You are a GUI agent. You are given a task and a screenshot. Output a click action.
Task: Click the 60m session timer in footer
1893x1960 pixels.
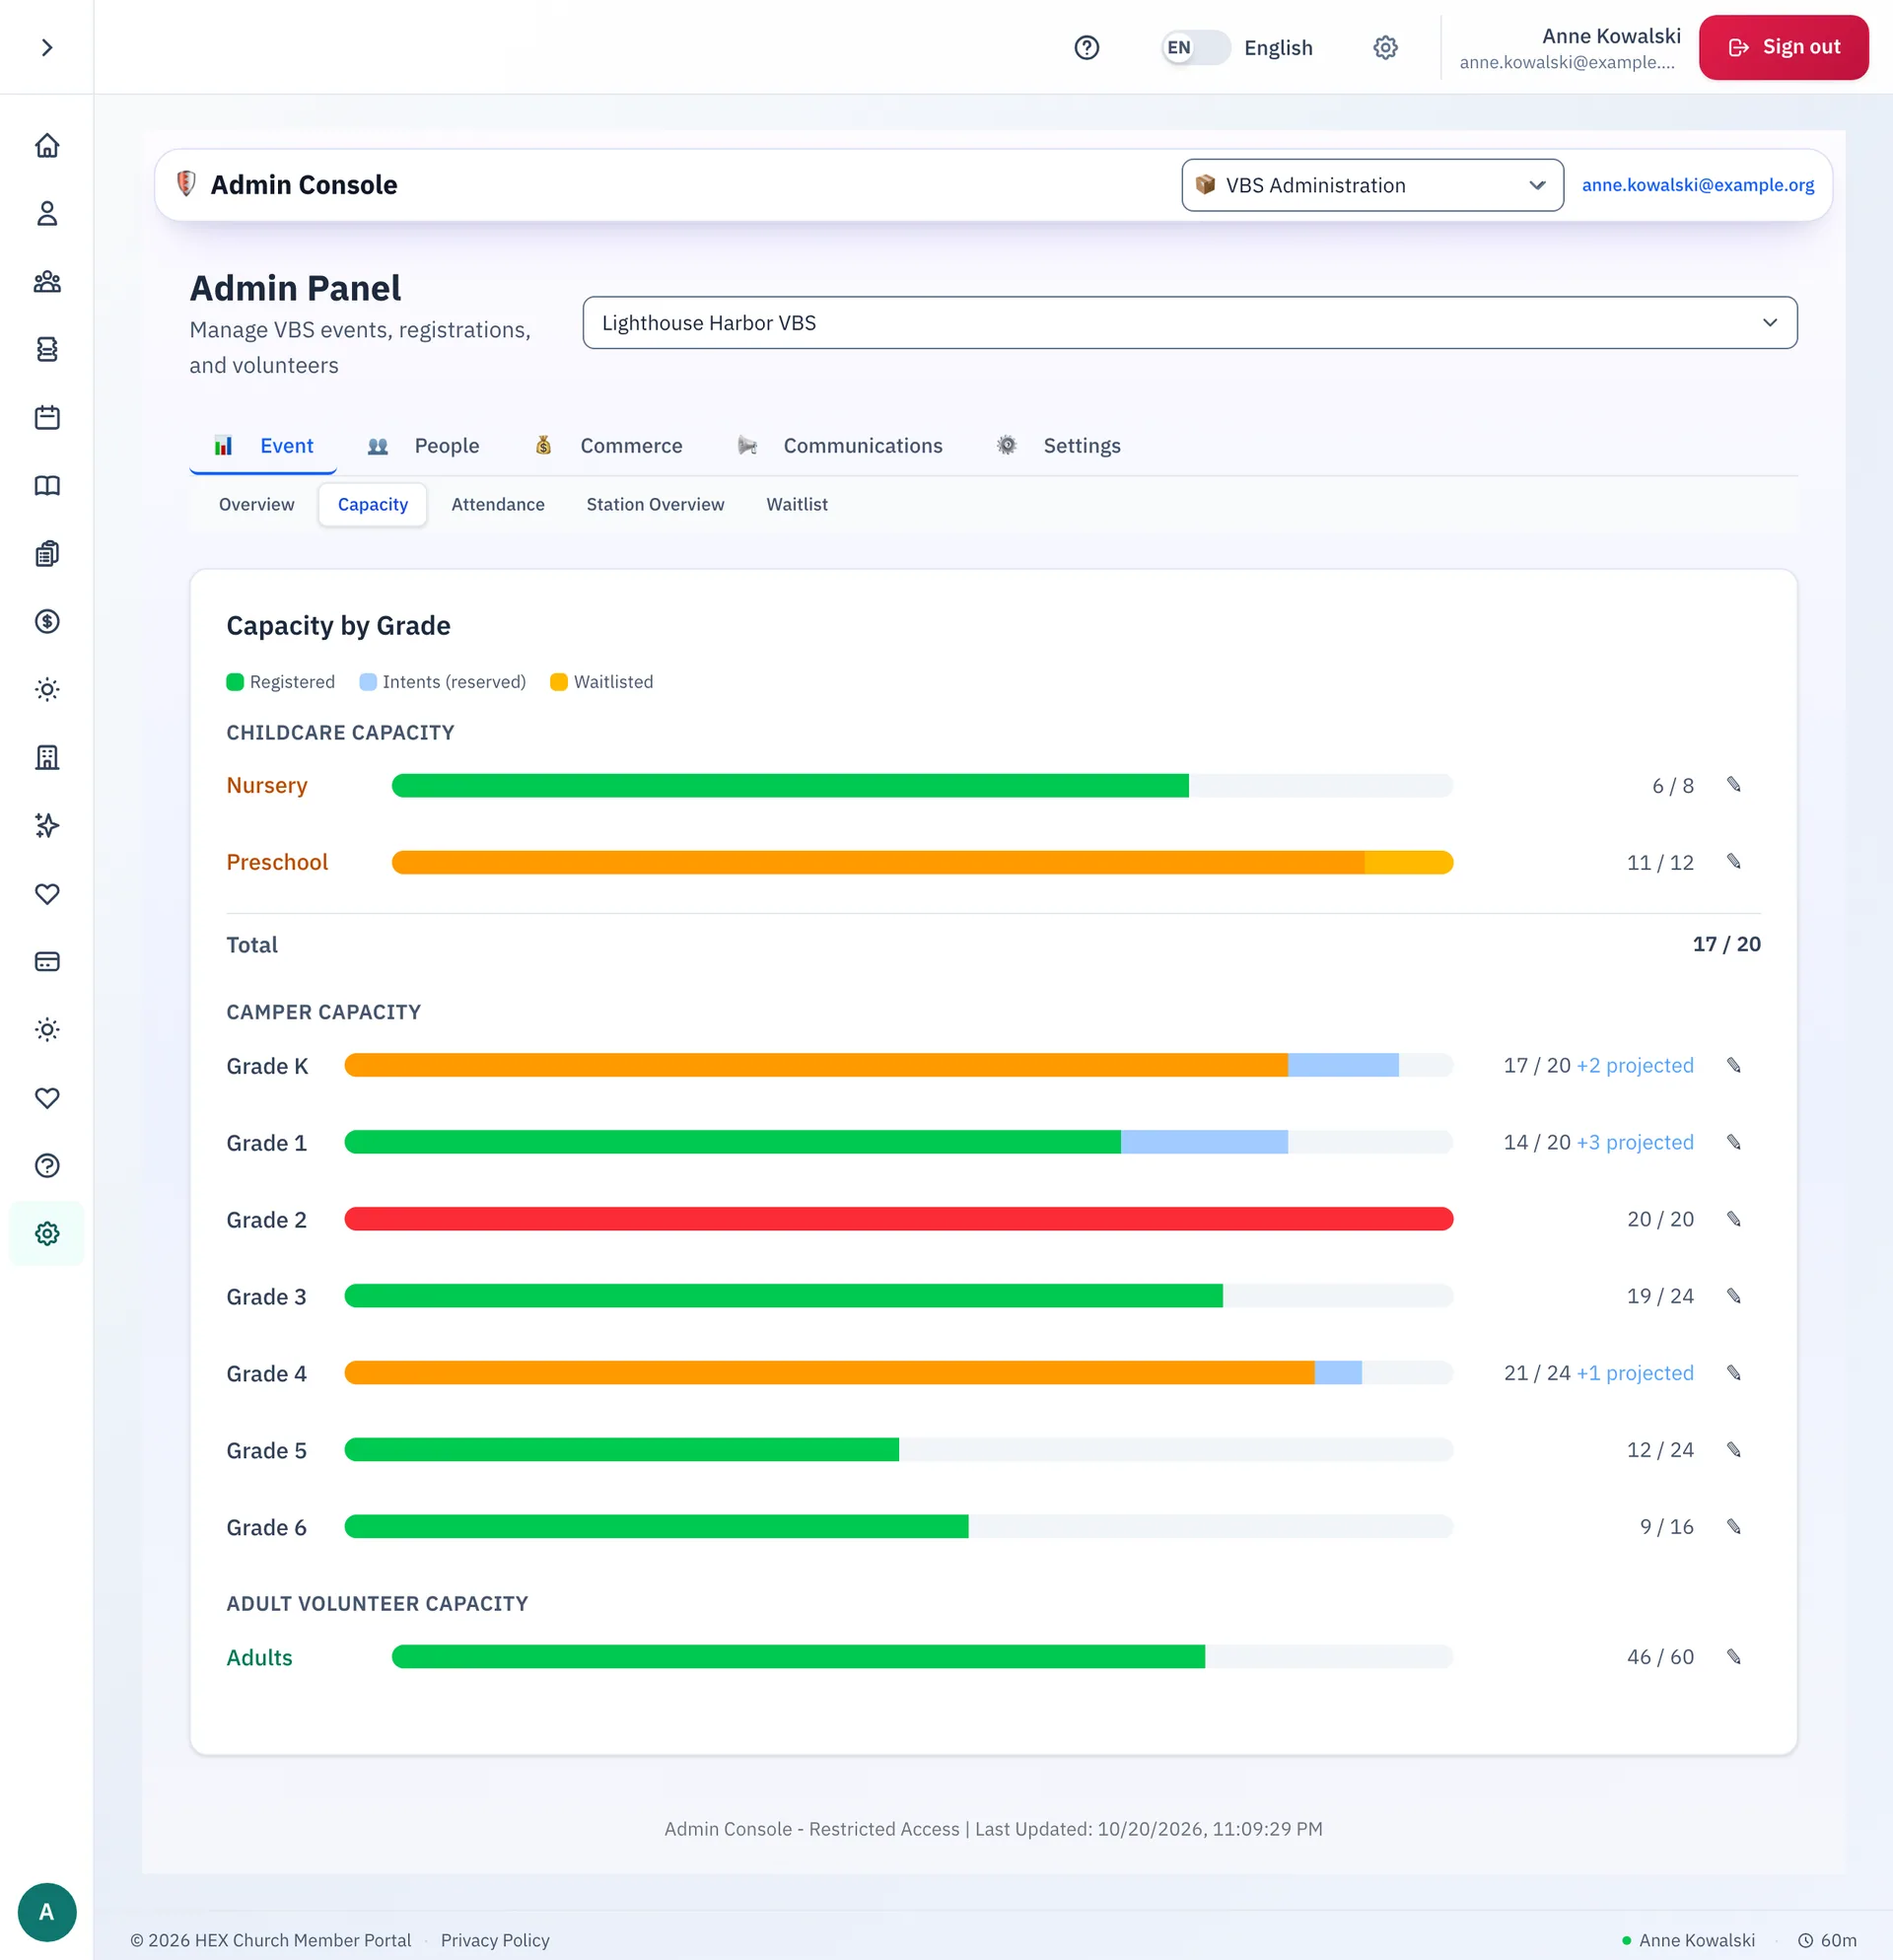pos(1827,1940)
